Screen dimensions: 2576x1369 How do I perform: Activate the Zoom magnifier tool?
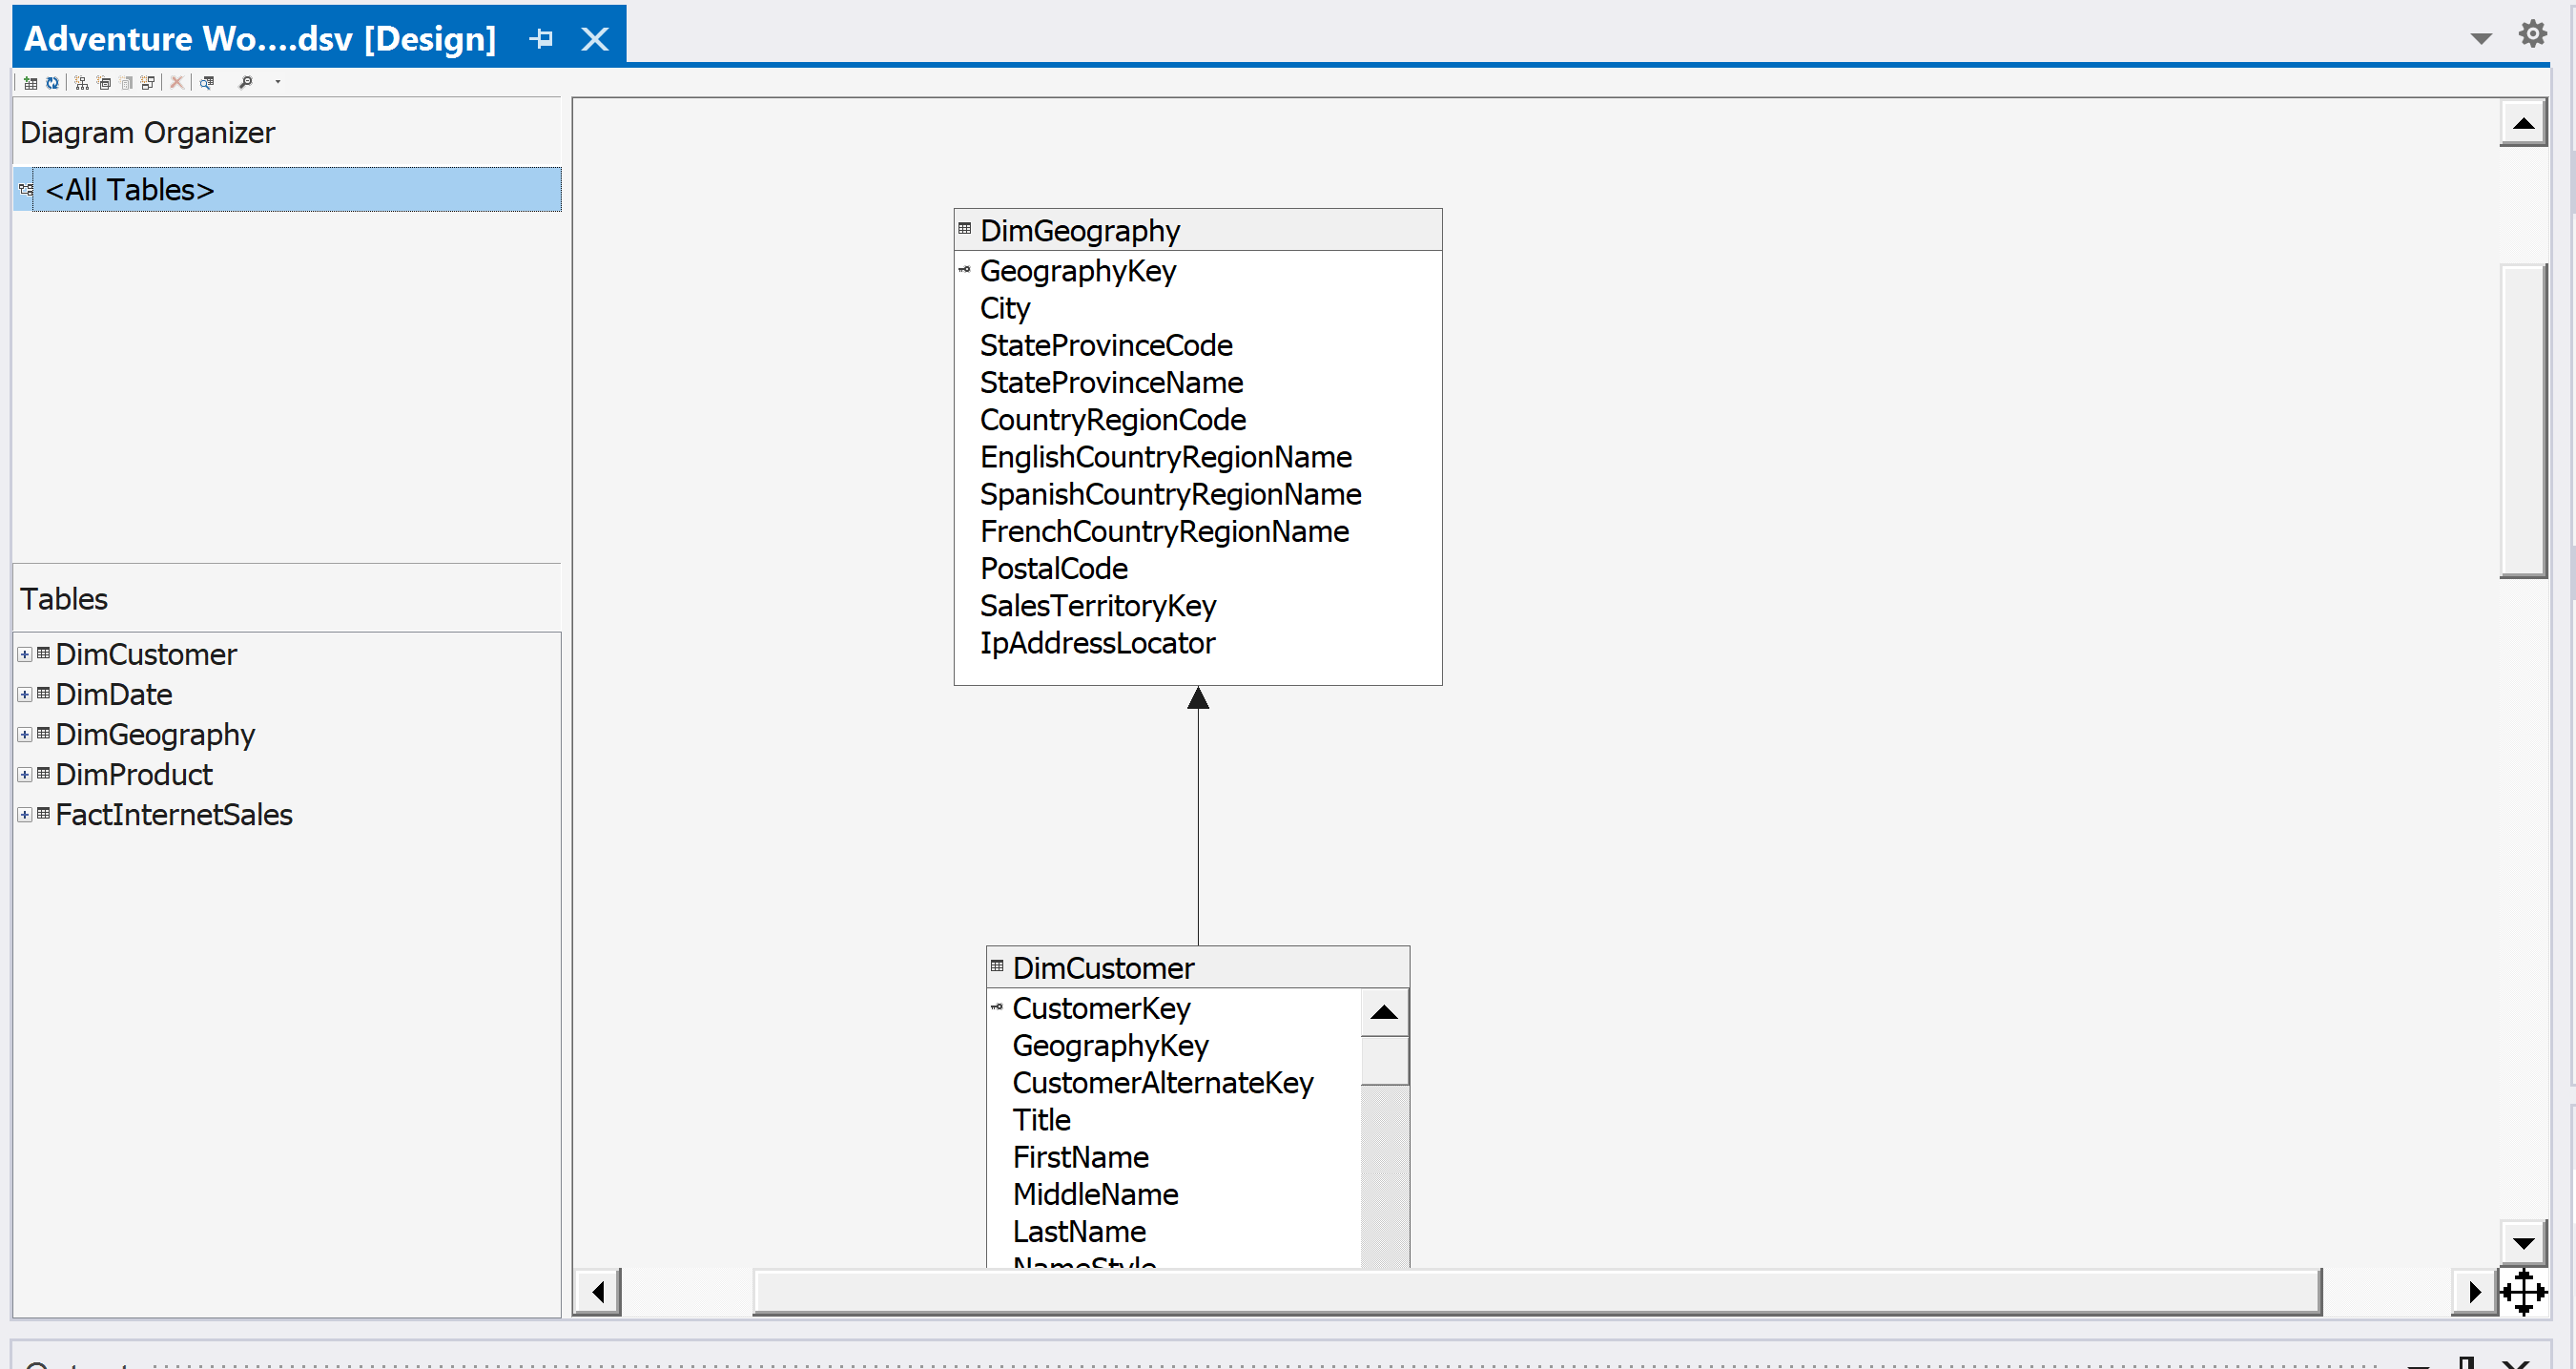pyautogui.click(x=245, y=83)
